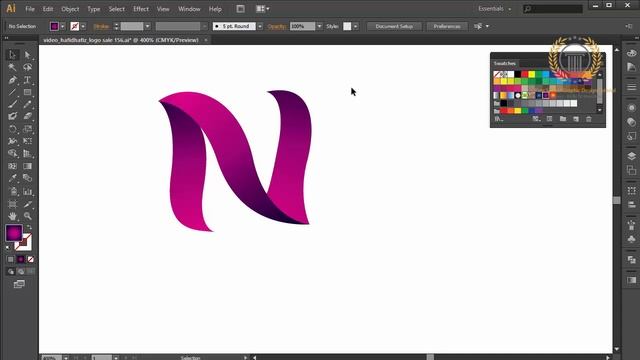The image size is (640, 360).
Task: Select the Pencil tool
Action: [x=27, y=104]
